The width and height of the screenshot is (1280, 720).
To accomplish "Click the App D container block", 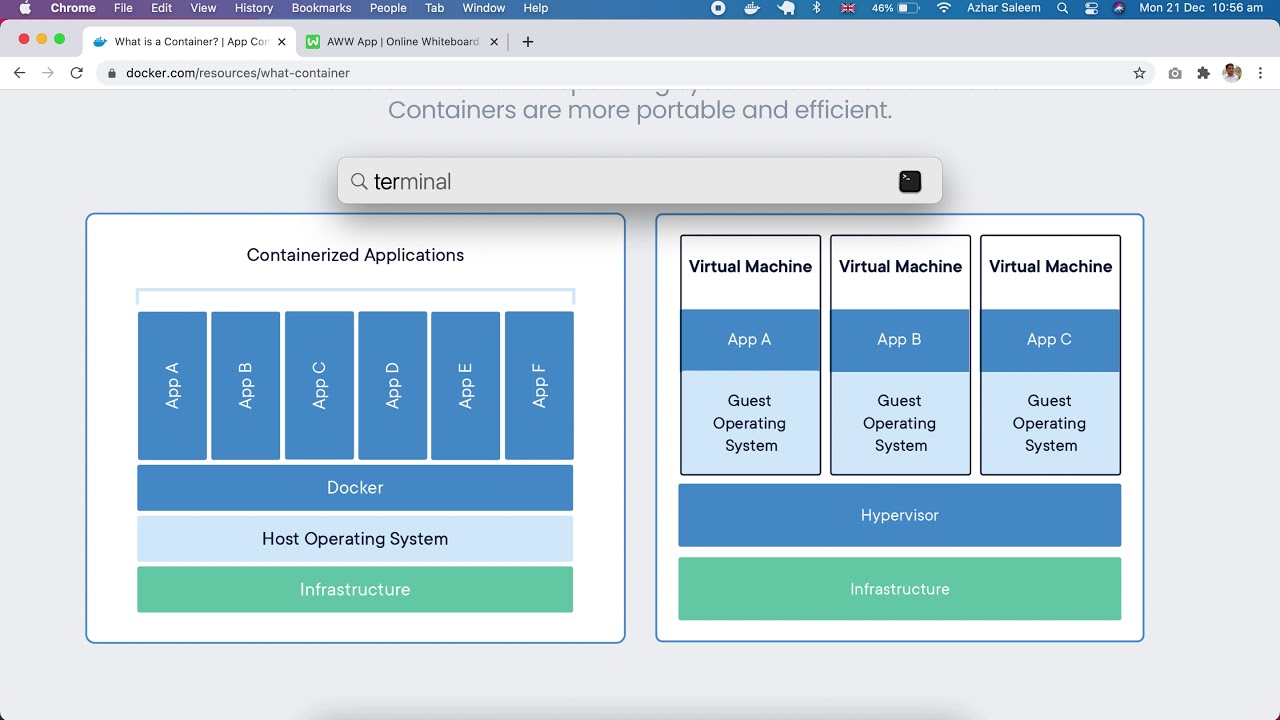I will click(392, 385).
